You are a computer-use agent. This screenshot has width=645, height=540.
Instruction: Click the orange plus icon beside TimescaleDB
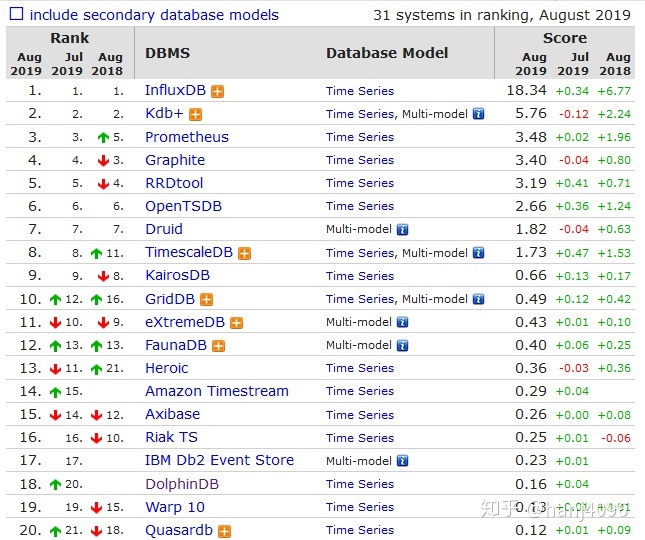[244, 253]
